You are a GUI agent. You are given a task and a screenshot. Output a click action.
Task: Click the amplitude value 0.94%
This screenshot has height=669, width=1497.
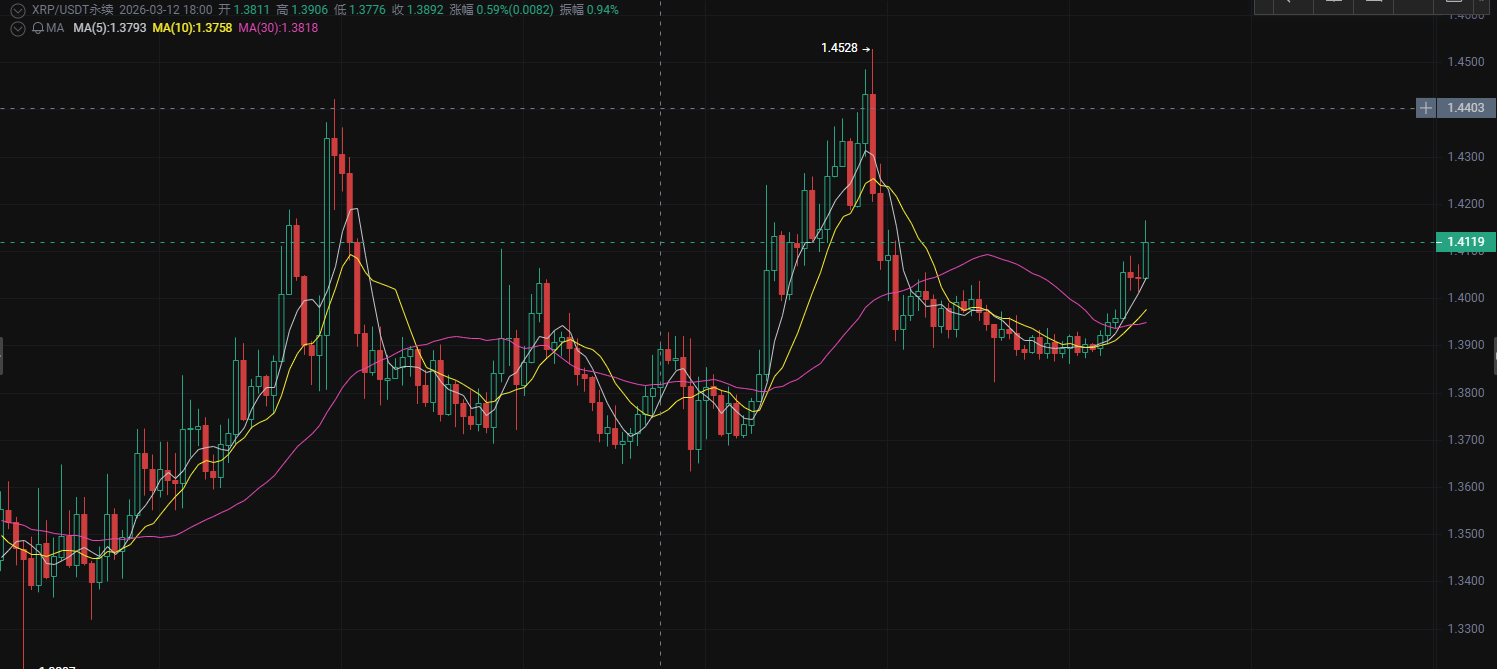click(x=602, y=10)
